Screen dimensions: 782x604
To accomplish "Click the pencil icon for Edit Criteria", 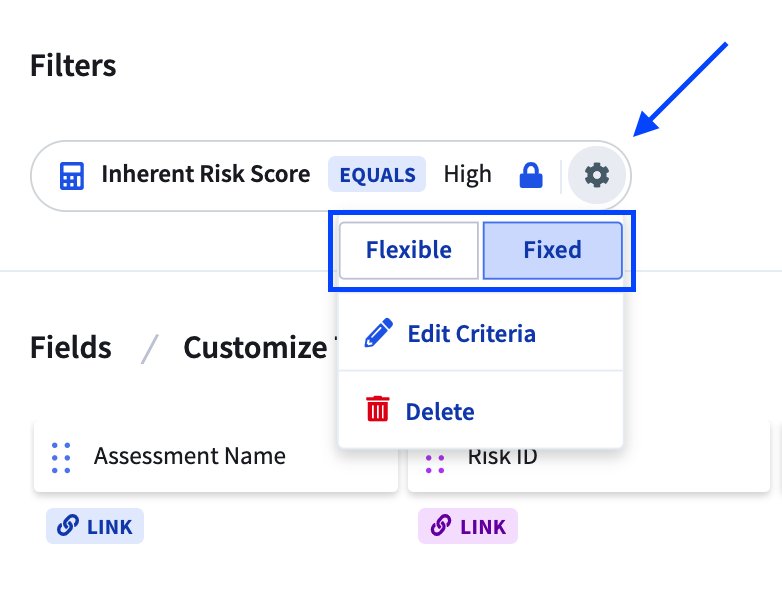I will point(378,334).
